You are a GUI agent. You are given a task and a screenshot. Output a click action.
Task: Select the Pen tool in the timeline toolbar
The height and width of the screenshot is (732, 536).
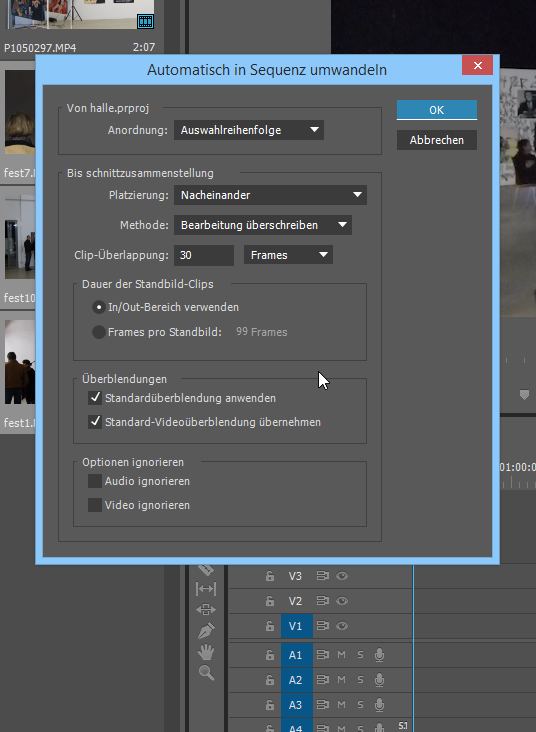point(206,631)
